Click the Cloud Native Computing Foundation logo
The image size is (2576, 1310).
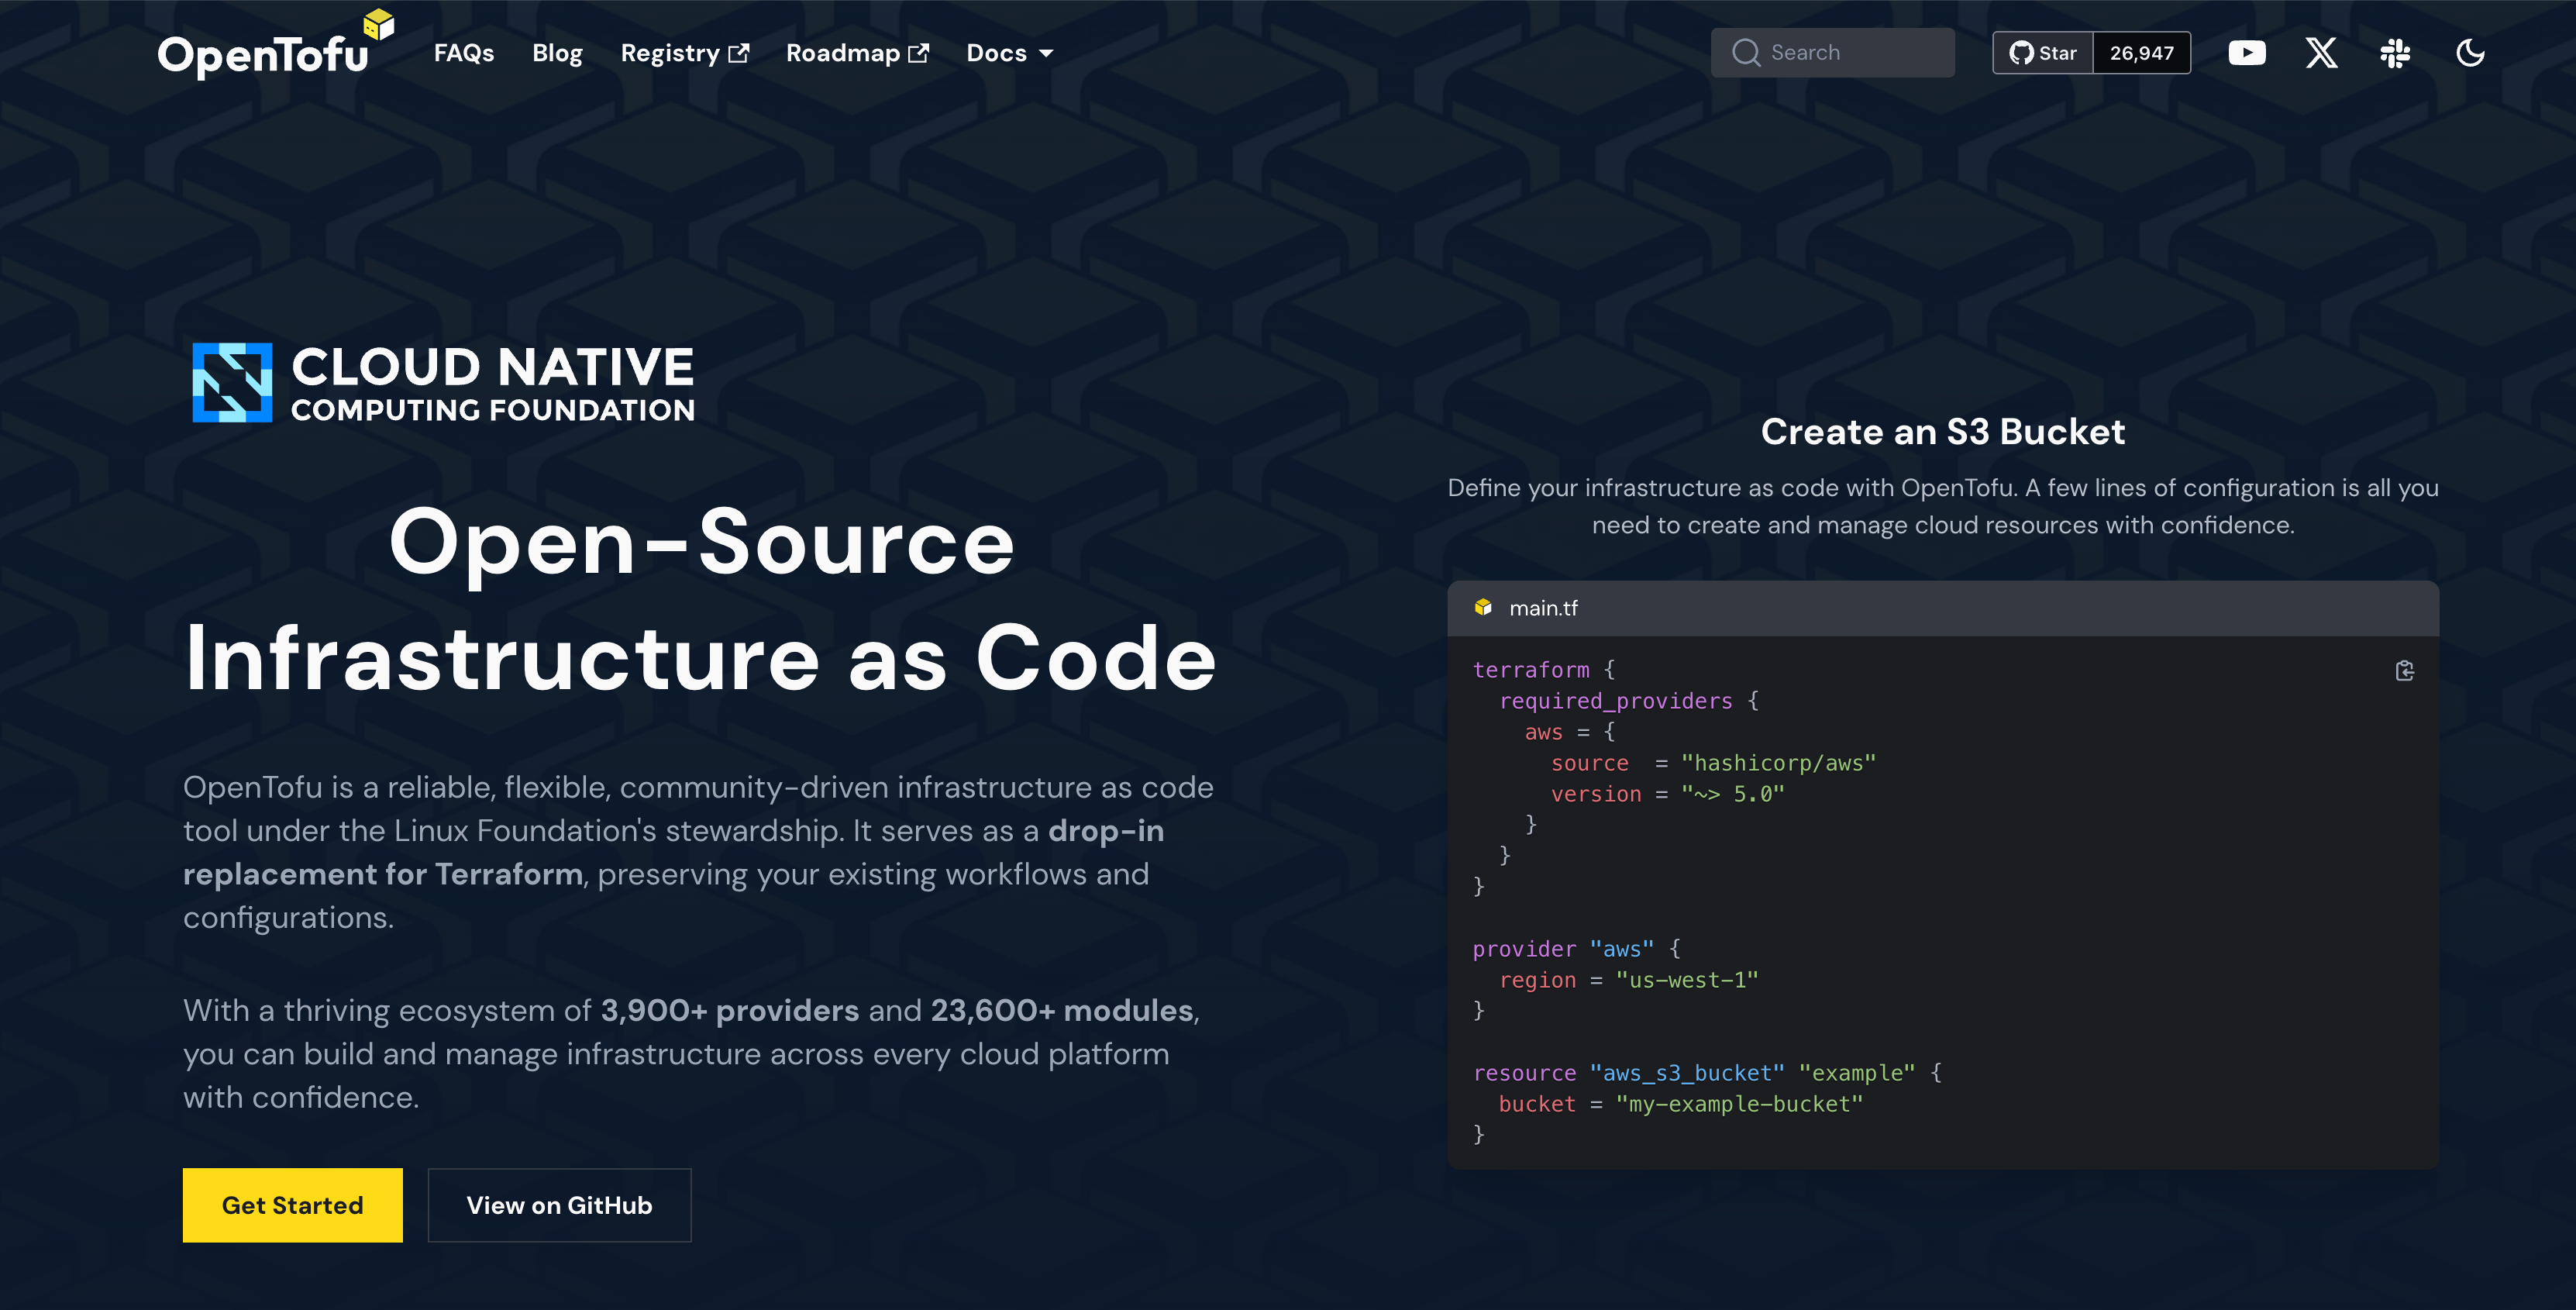coord(443,383)
